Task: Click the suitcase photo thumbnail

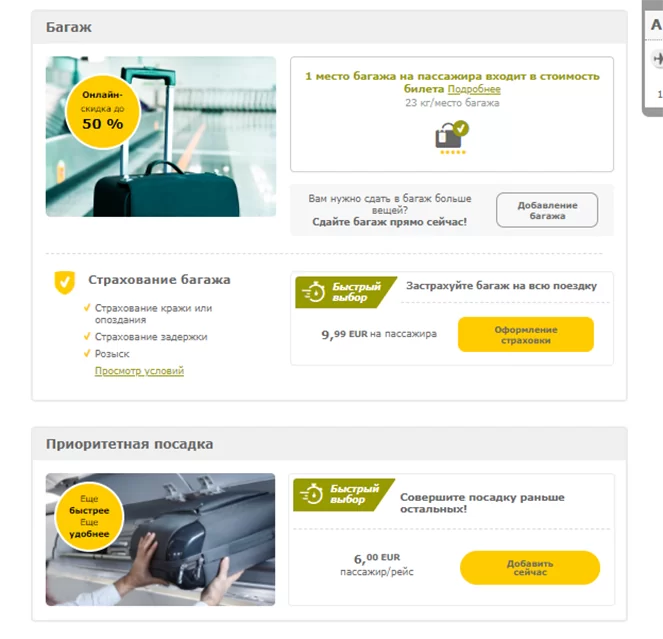Action: [x=161, y=137]
